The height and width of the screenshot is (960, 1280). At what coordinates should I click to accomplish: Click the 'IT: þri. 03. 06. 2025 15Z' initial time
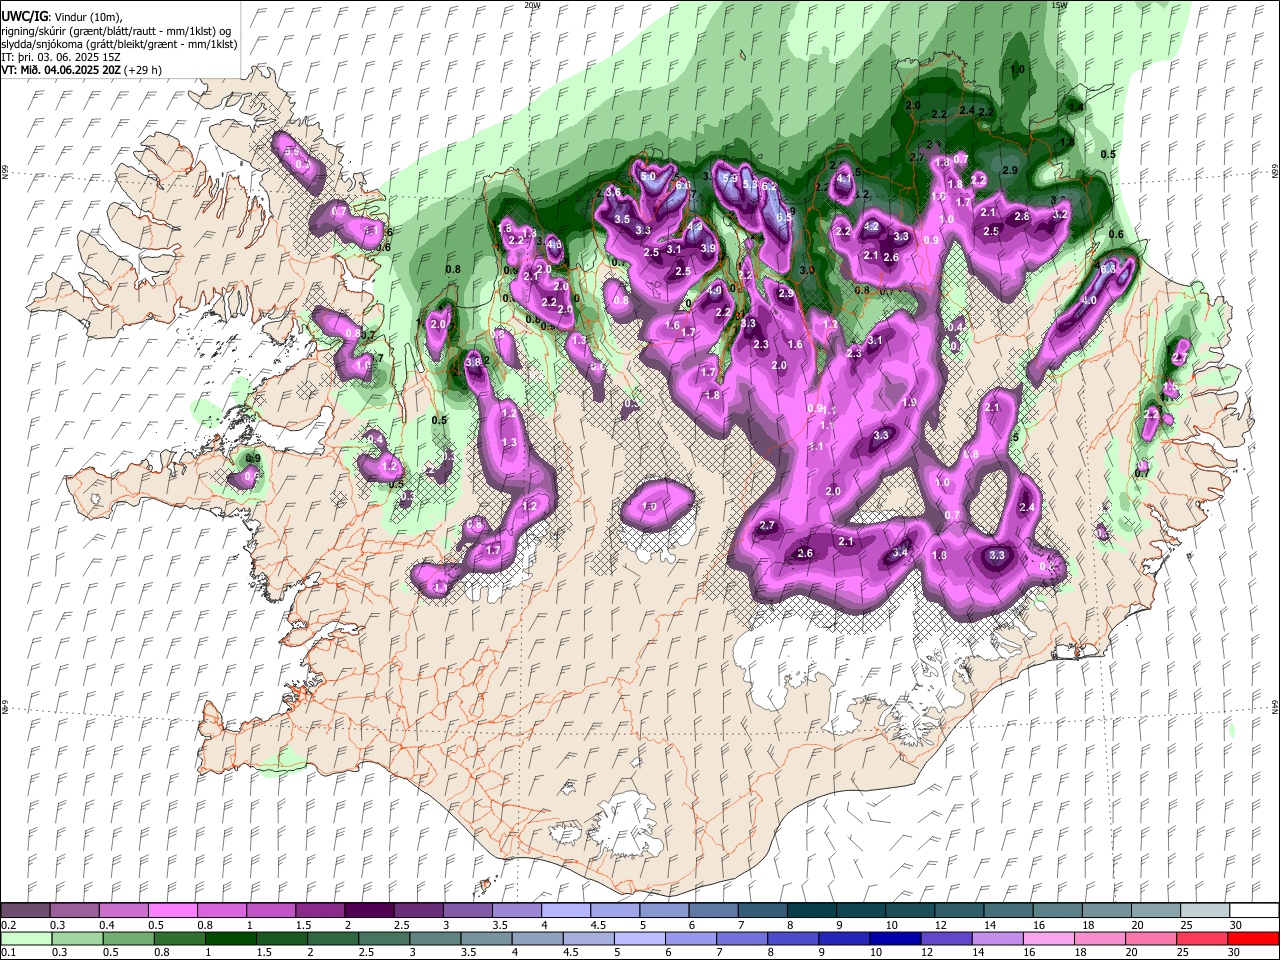click(x=62, y=57)
